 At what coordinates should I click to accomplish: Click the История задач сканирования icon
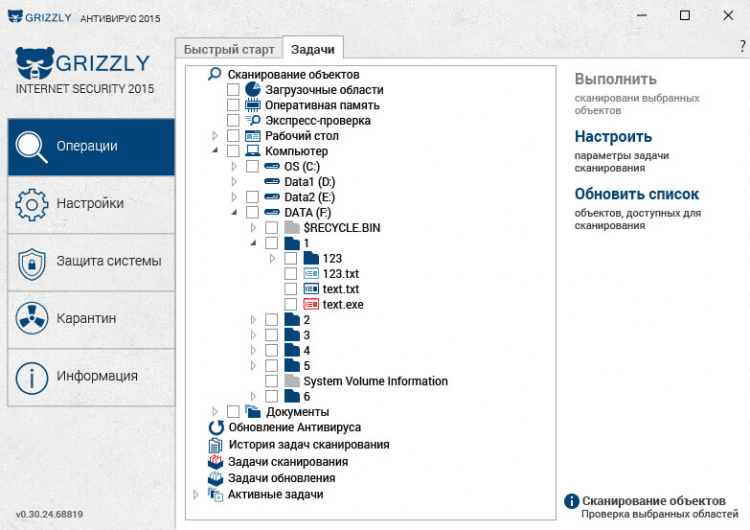(215, 444)
